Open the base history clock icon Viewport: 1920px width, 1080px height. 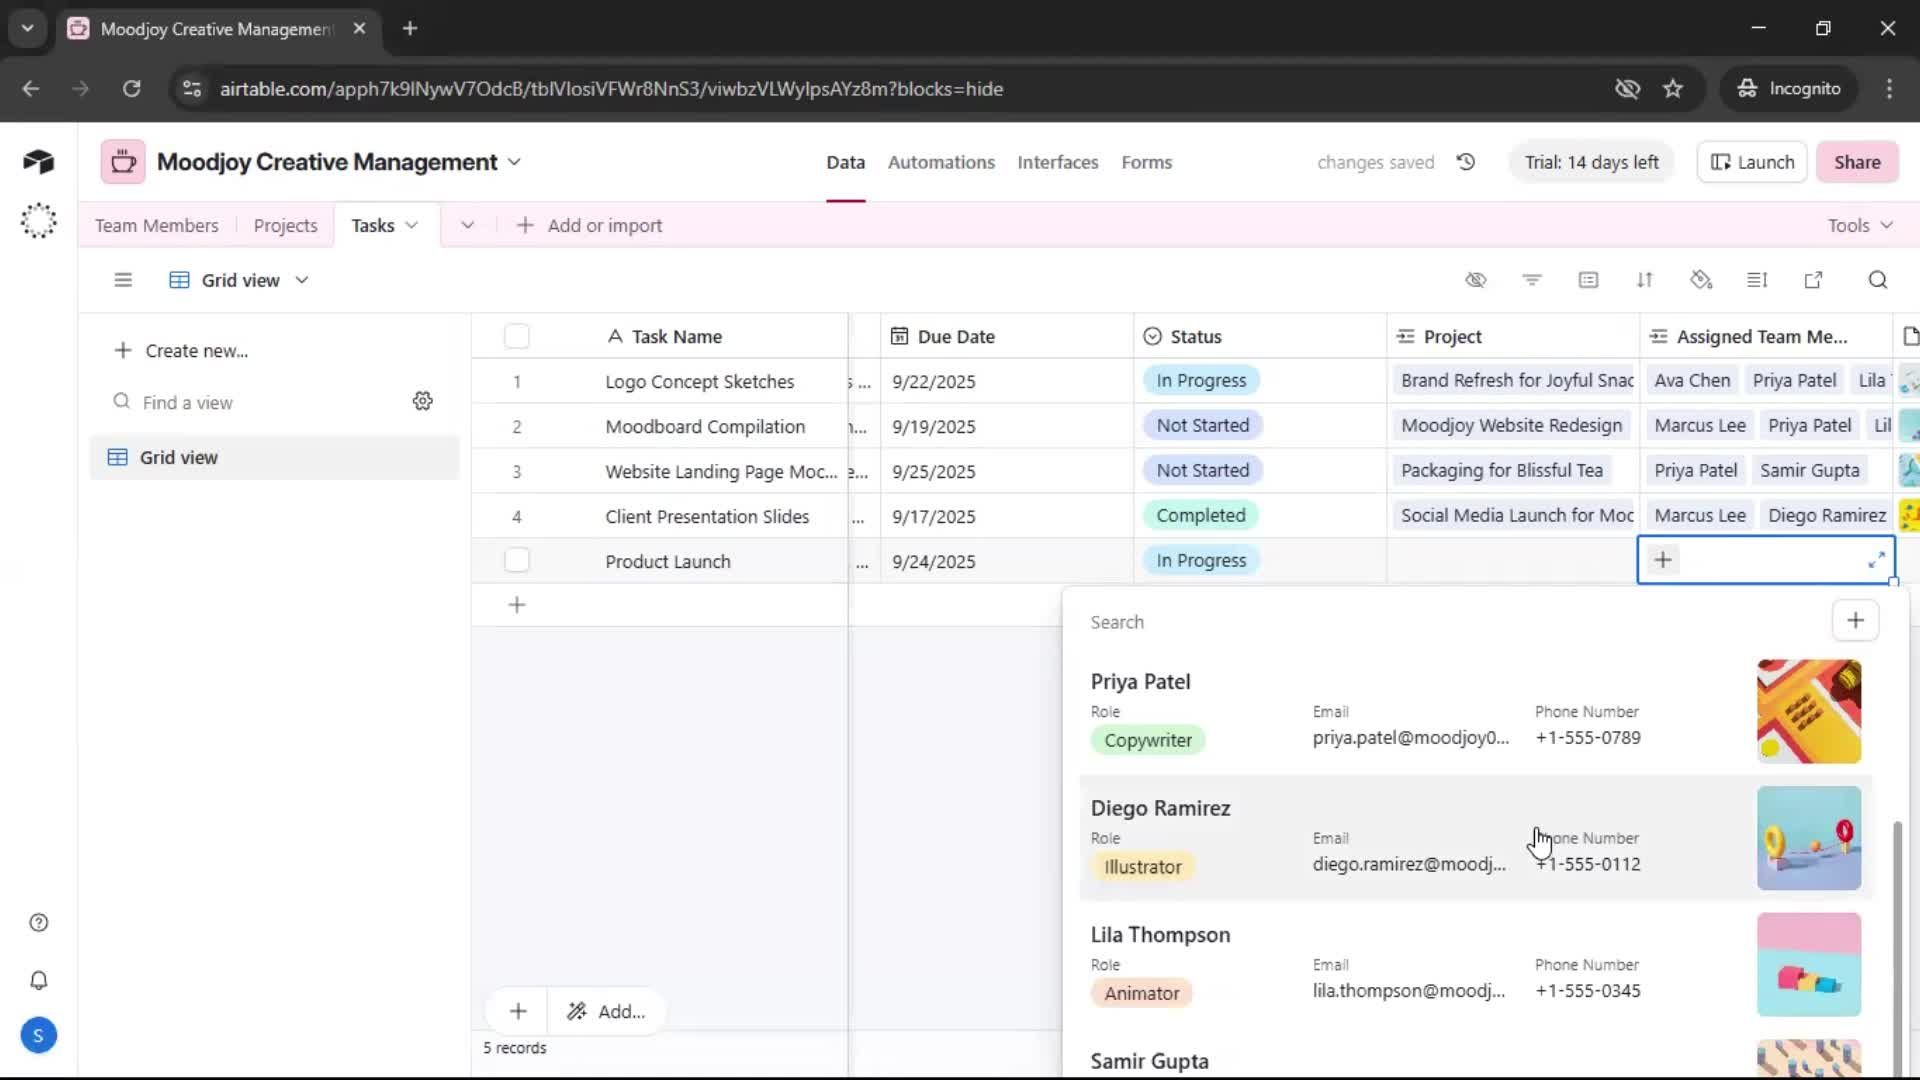1466,162
